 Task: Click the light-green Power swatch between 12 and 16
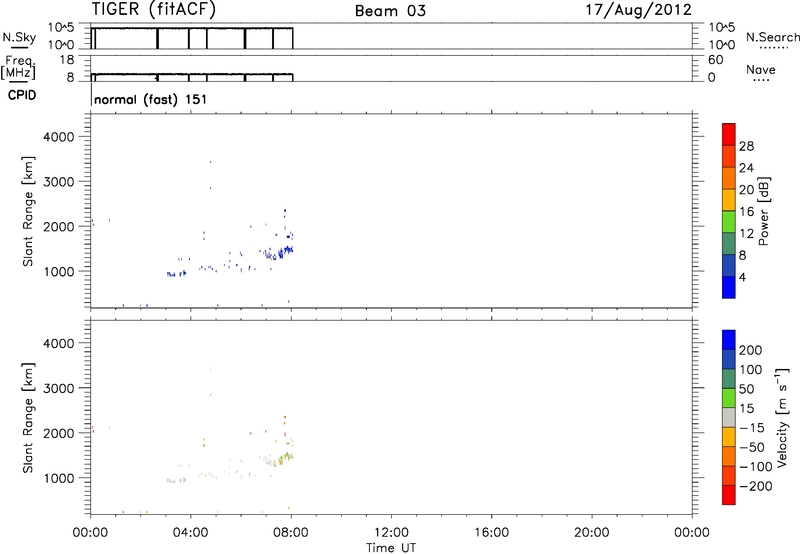pyautogui.click(x=729, y=222)
